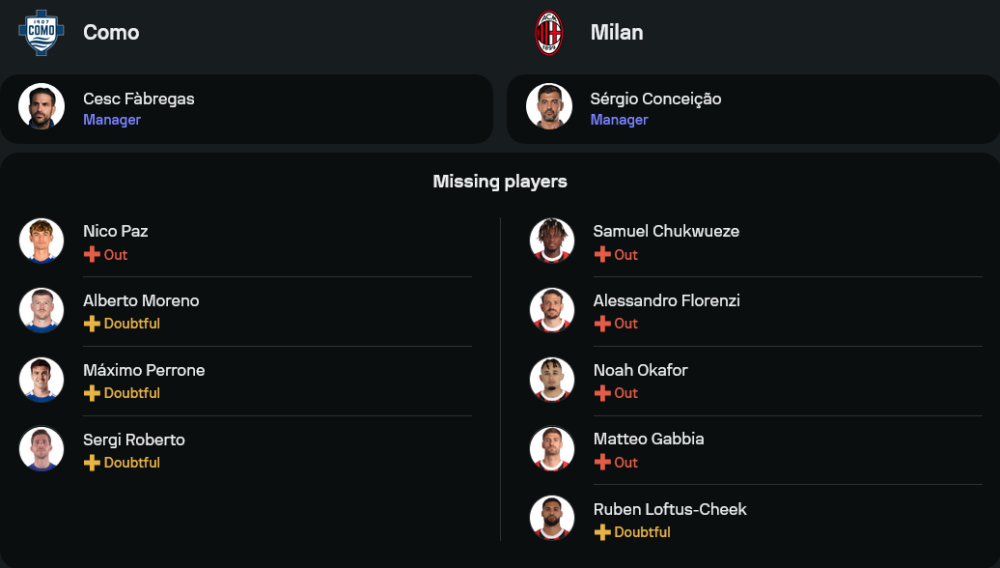
Task: Click Sérgio Conceição manager avatar
Action: tap(549, 107)
